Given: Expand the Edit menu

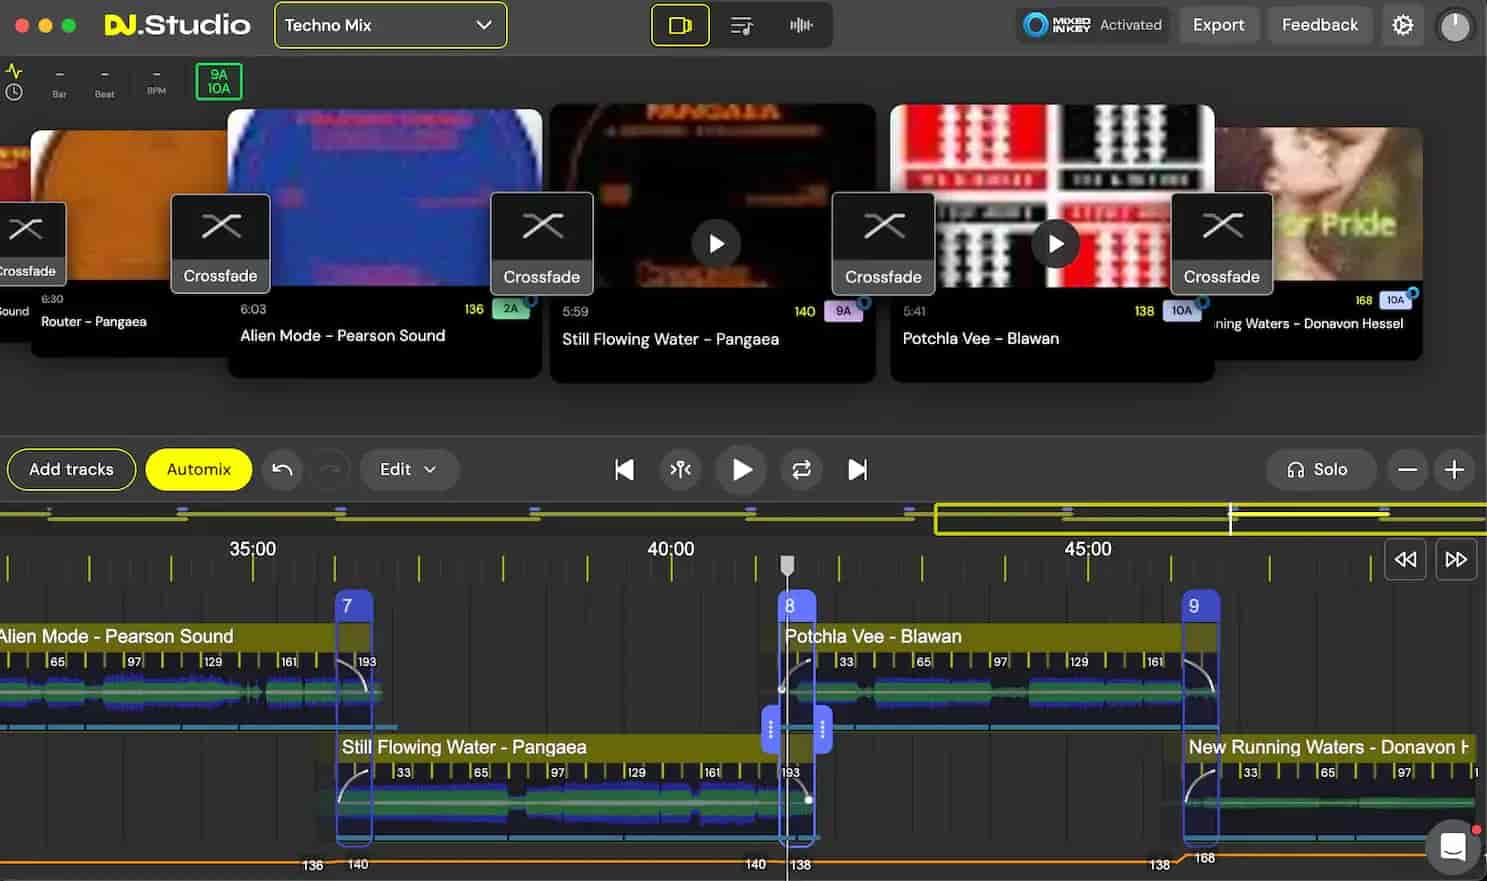Looking at the screenshot, I should (x=409, y=469).
